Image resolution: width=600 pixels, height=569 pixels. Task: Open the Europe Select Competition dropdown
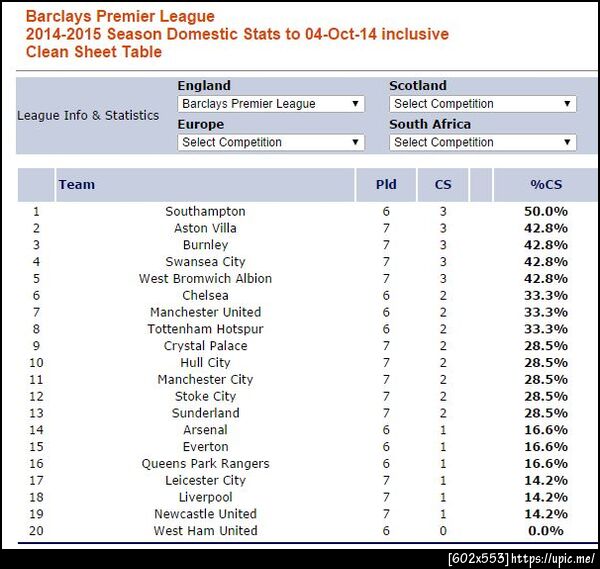(x=271, y=142)
